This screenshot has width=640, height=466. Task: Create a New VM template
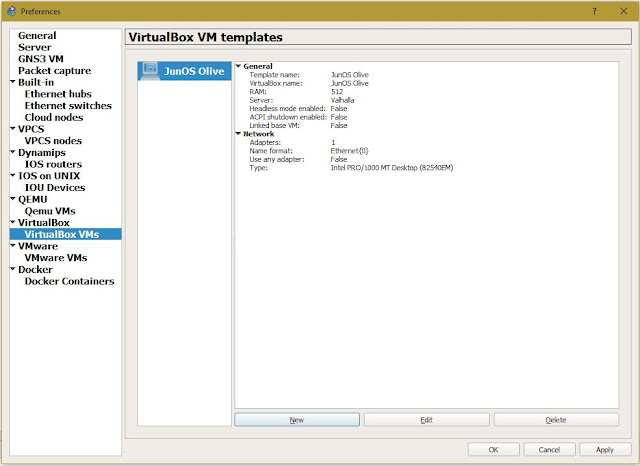click(297, 420)
